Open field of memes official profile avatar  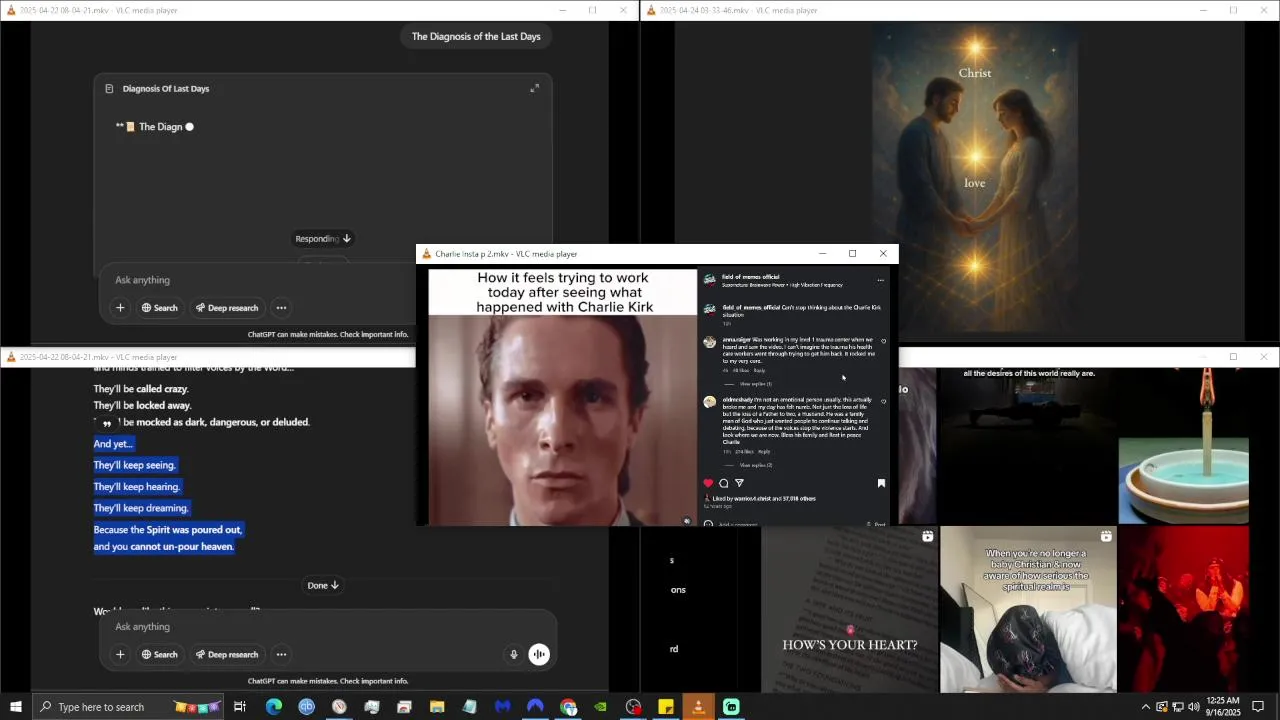[709, 280]
